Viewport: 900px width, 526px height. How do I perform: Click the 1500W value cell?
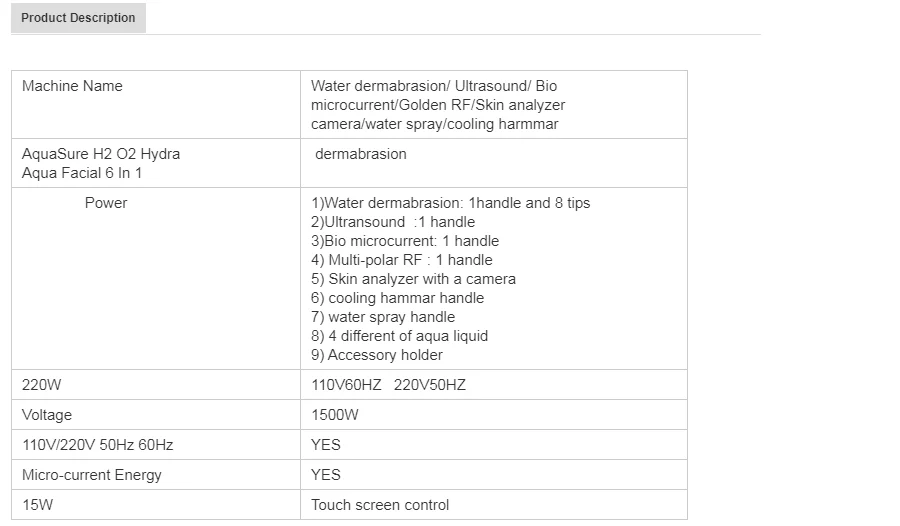click(335, 415)
